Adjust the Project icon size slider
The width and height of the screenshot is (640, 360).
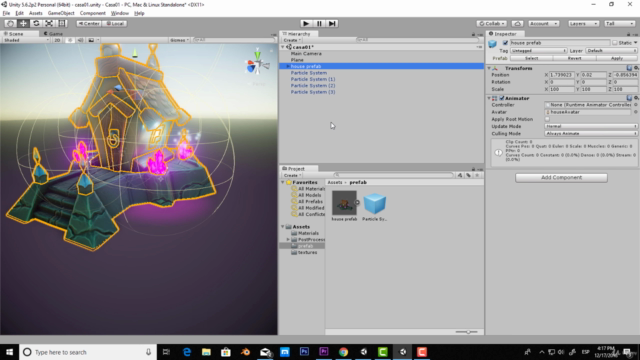click(467, 332)
